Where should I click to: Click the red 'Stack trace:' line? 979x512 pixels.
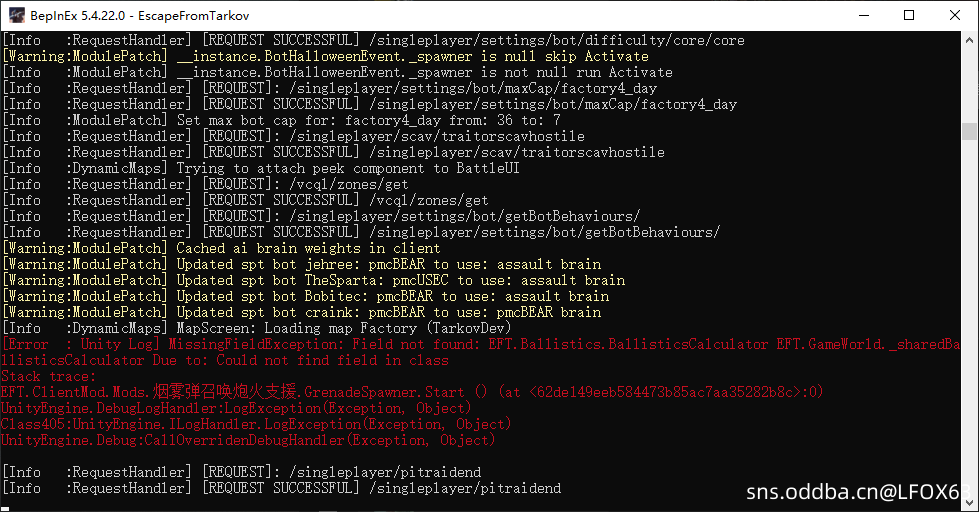(x=49, y=377)
